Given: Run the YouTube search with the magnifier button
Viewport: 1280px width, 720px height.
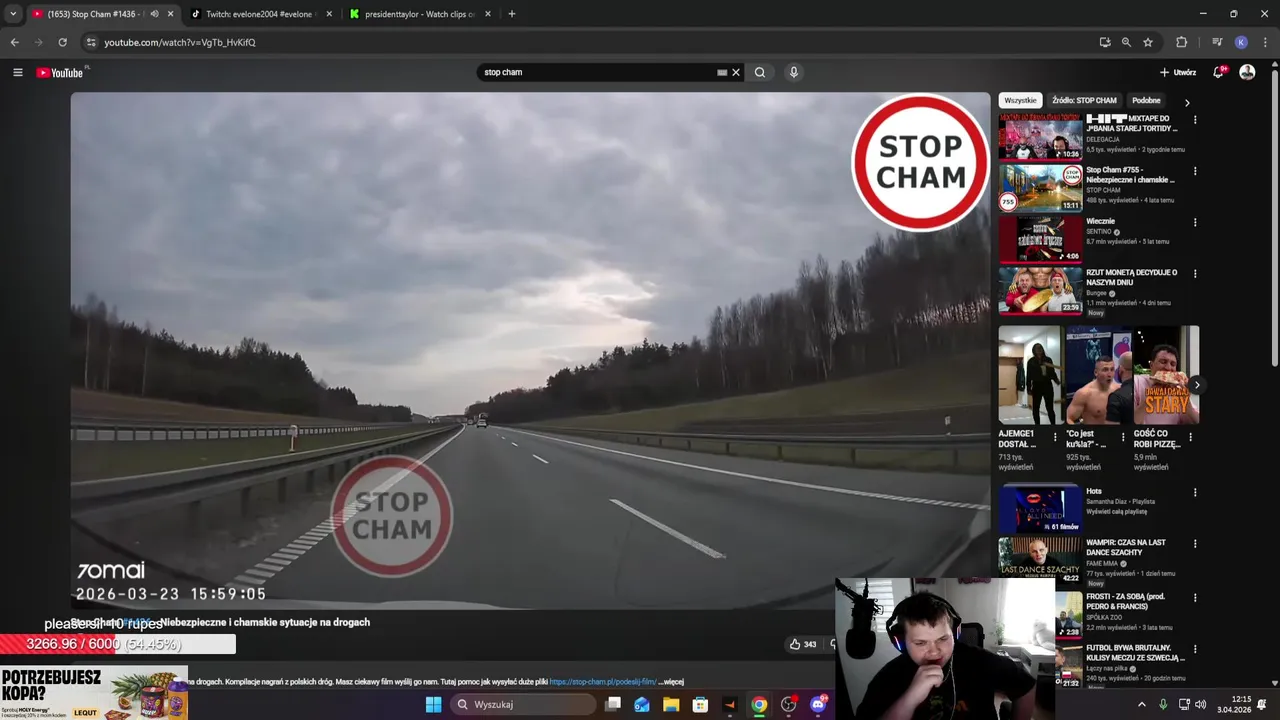Looking at the screenshot, I should coord(760,72).
